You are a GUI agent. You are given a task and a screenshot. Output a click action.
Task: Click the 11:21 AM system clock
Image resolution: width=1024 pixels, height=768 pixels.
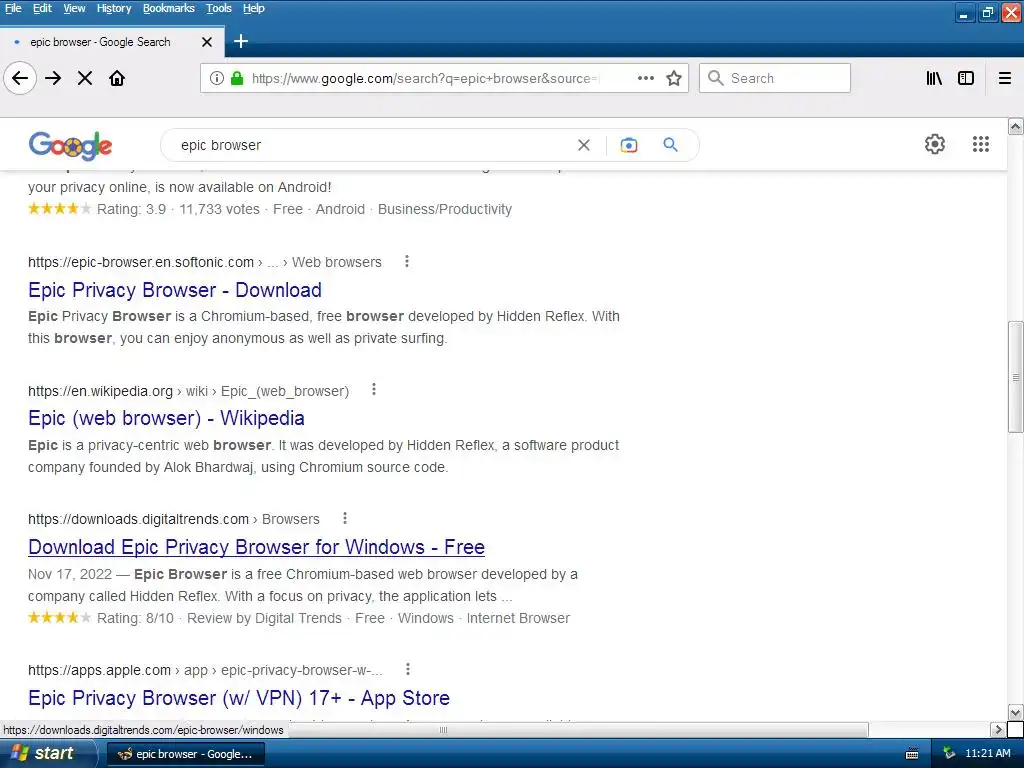(988, 754)
